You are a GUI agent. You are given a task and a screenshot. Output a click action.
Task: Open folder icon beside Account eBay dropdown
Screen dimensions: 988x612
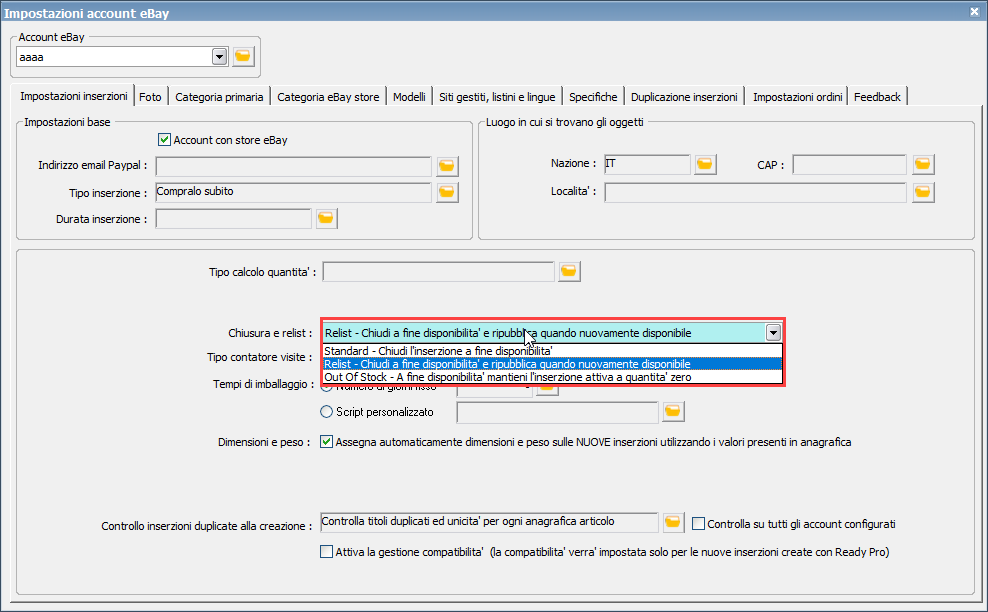click(243, 57)
